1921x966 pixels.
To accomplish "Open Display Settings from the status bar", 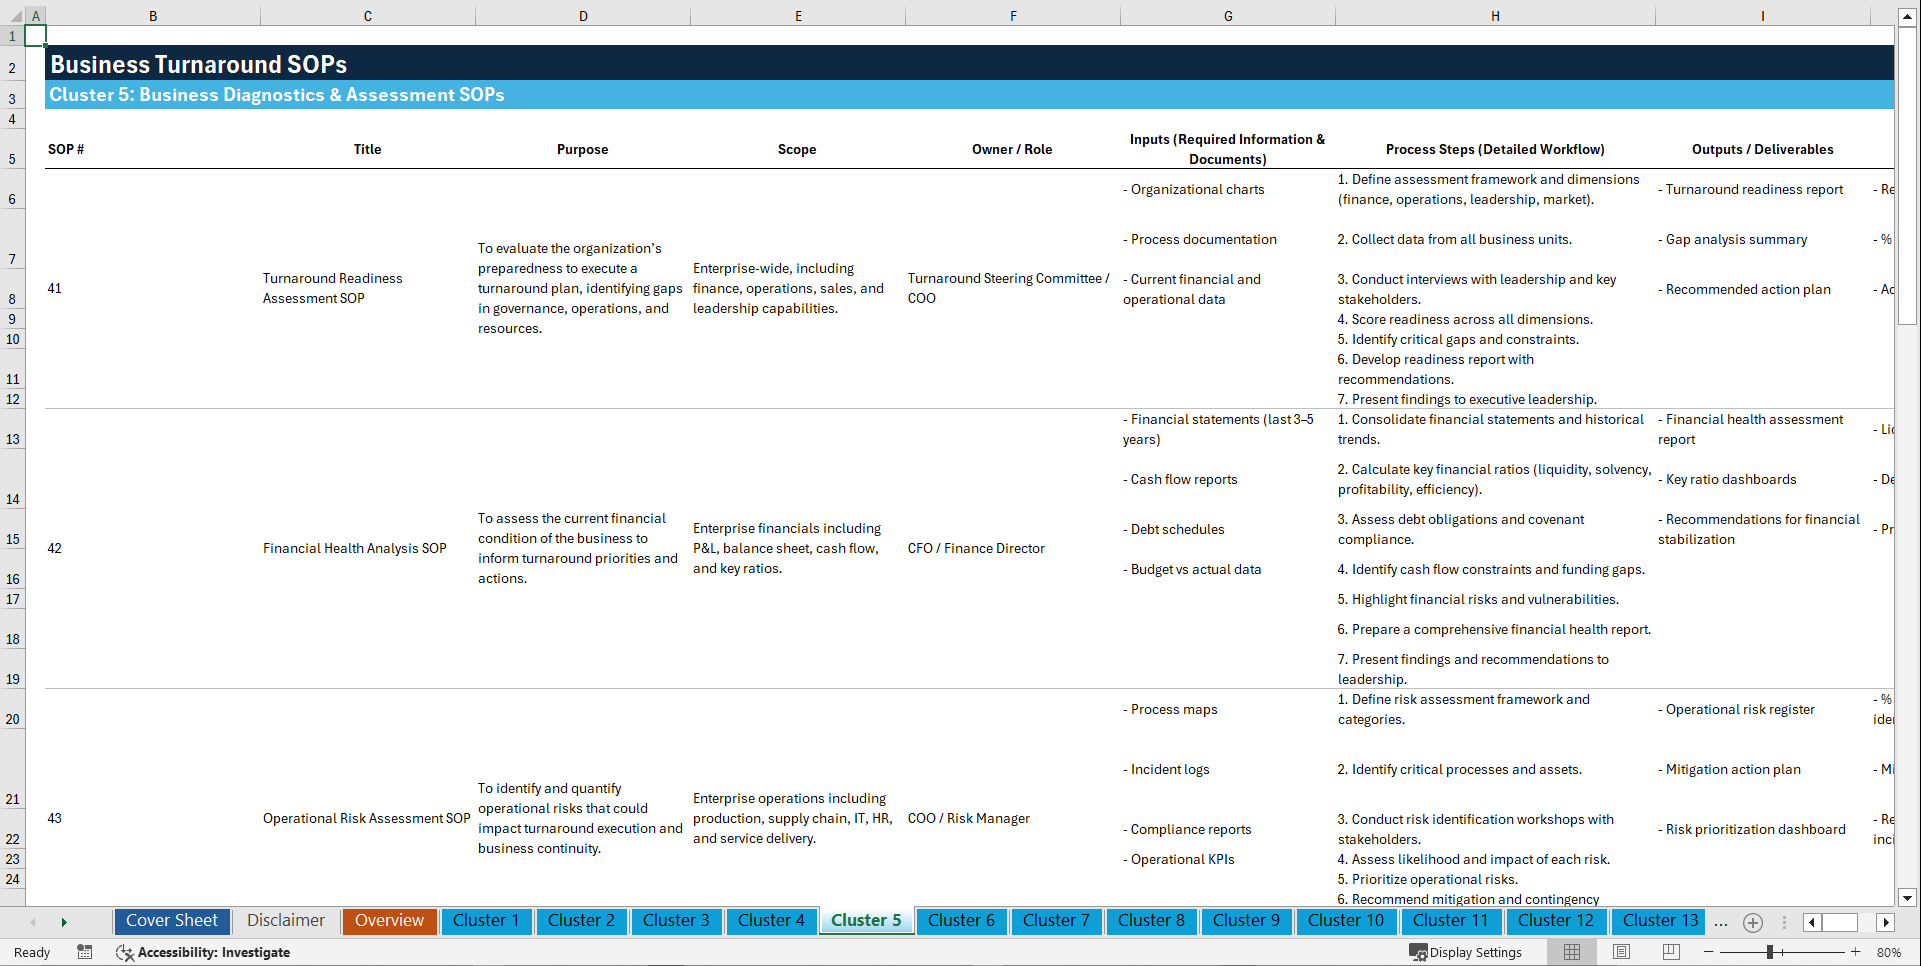I will 1466,952.
